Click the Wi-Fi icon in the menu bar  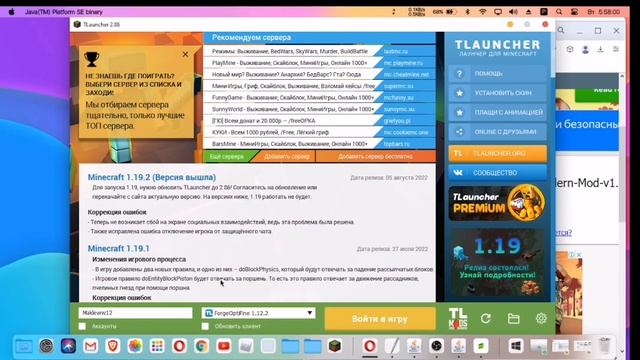point(482,12)
